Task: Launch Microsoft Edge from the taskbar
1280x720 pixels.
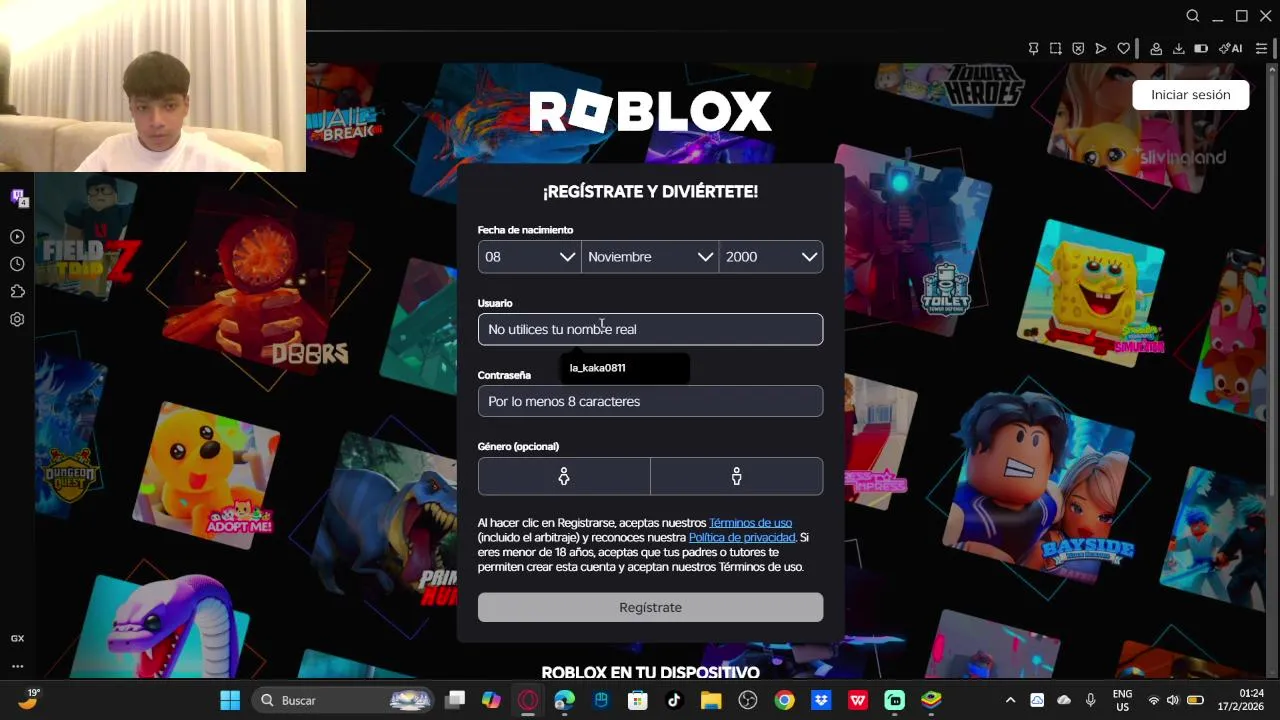Action: click(x=565, y=700)
